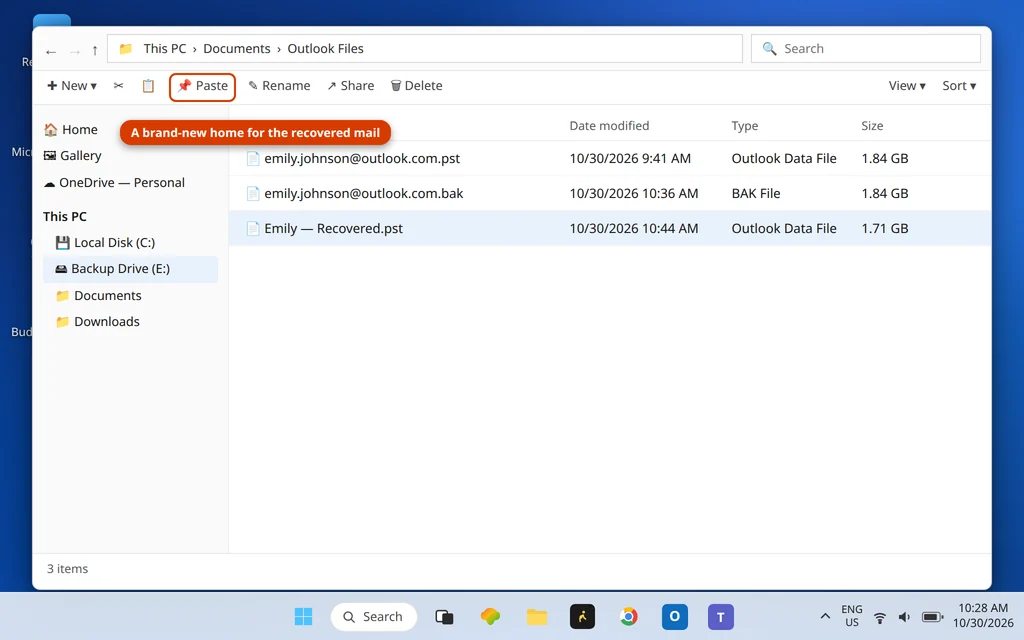This screenshot has height=640, width=1024.
Task: Open Home in the sidebar
Action: point(71,129)
